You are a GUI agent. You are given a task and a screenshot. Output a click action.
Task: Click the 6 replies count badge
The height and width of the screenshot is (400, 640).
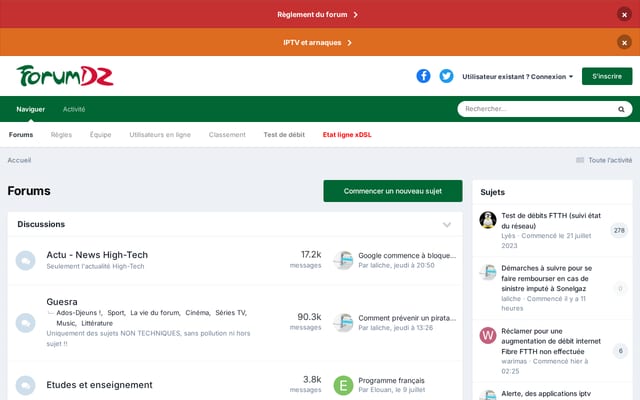pos(620,351)
